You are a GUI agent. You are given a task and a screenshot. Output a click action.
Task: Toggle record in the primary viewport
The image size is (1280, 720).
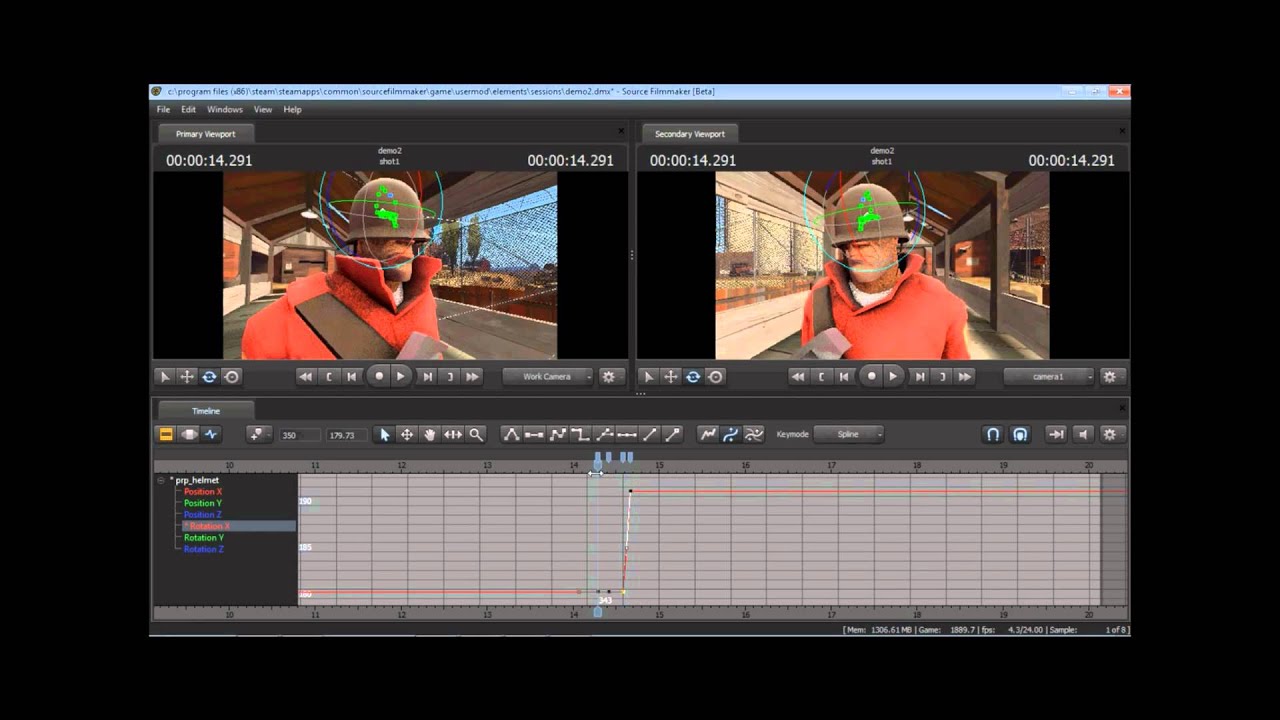point(379,377)
